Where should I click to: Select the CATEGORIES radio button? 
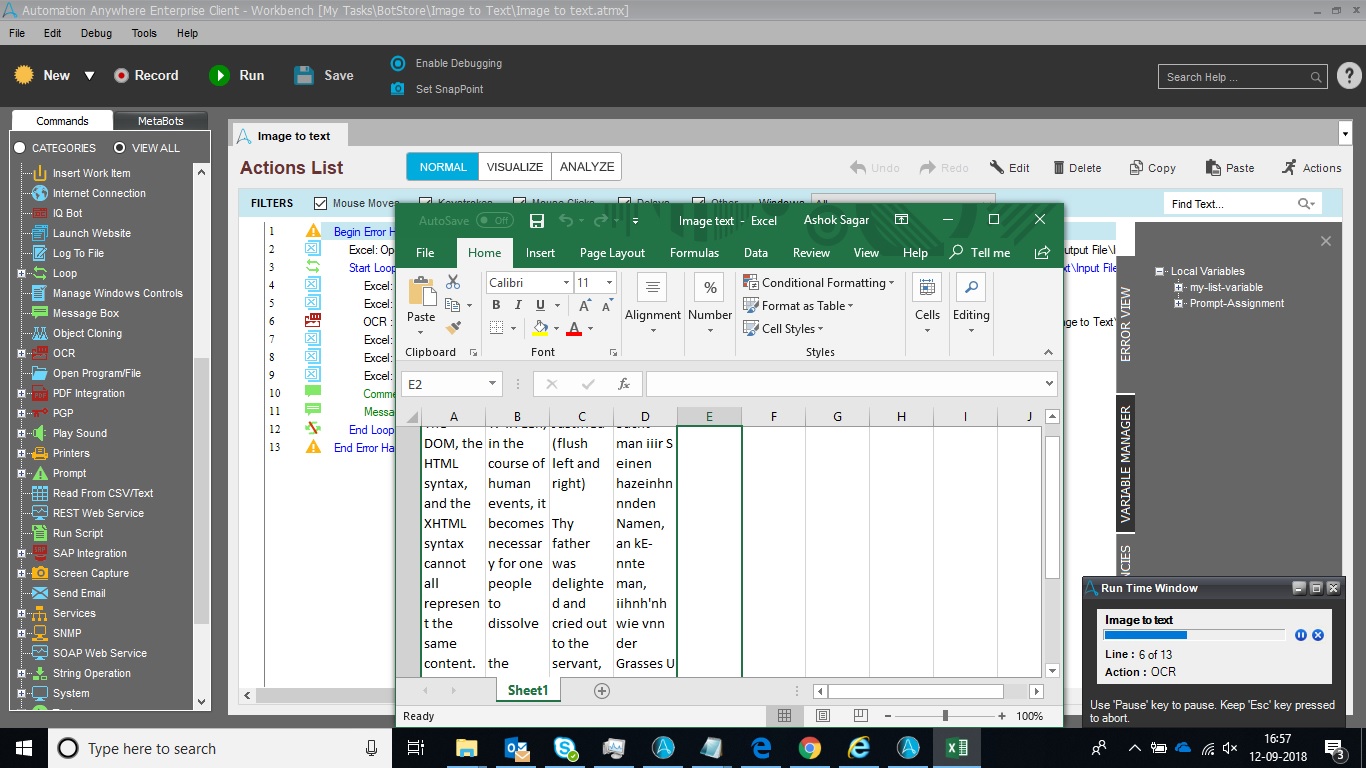point(19,148)
